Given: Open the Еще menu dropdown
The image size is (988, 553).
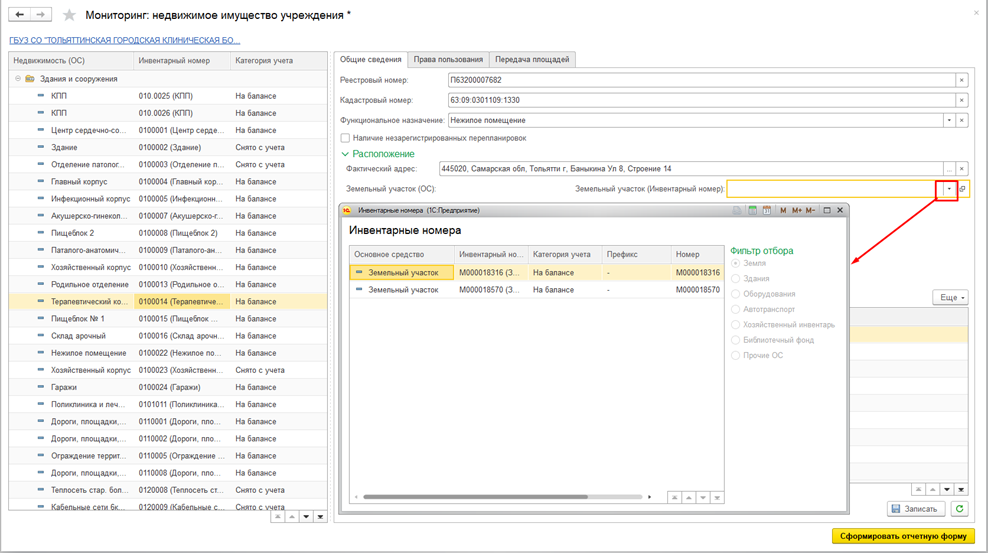Looking at the screenshot, I should click(x=950, y=297).
